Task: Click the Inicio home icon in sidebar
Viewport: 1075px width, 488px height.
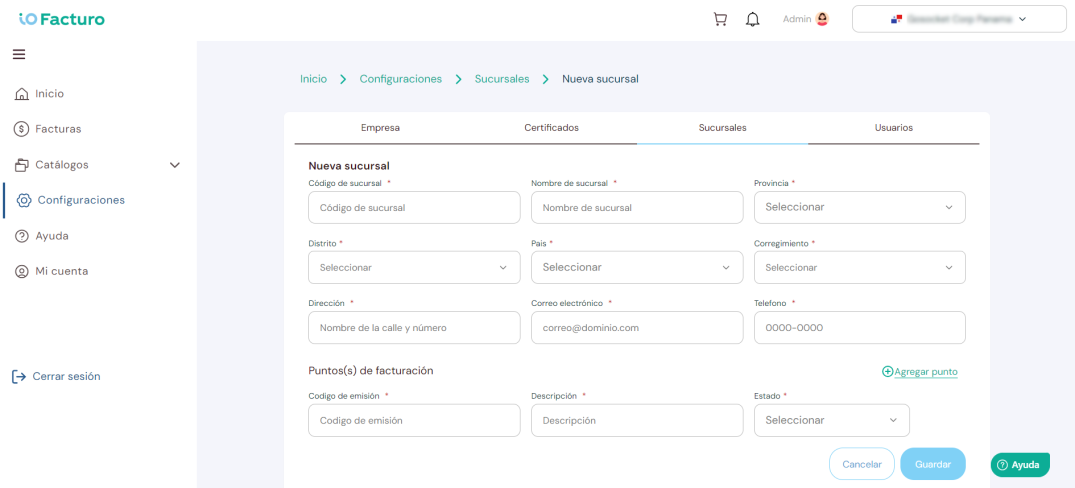Action: click(22, 94)
